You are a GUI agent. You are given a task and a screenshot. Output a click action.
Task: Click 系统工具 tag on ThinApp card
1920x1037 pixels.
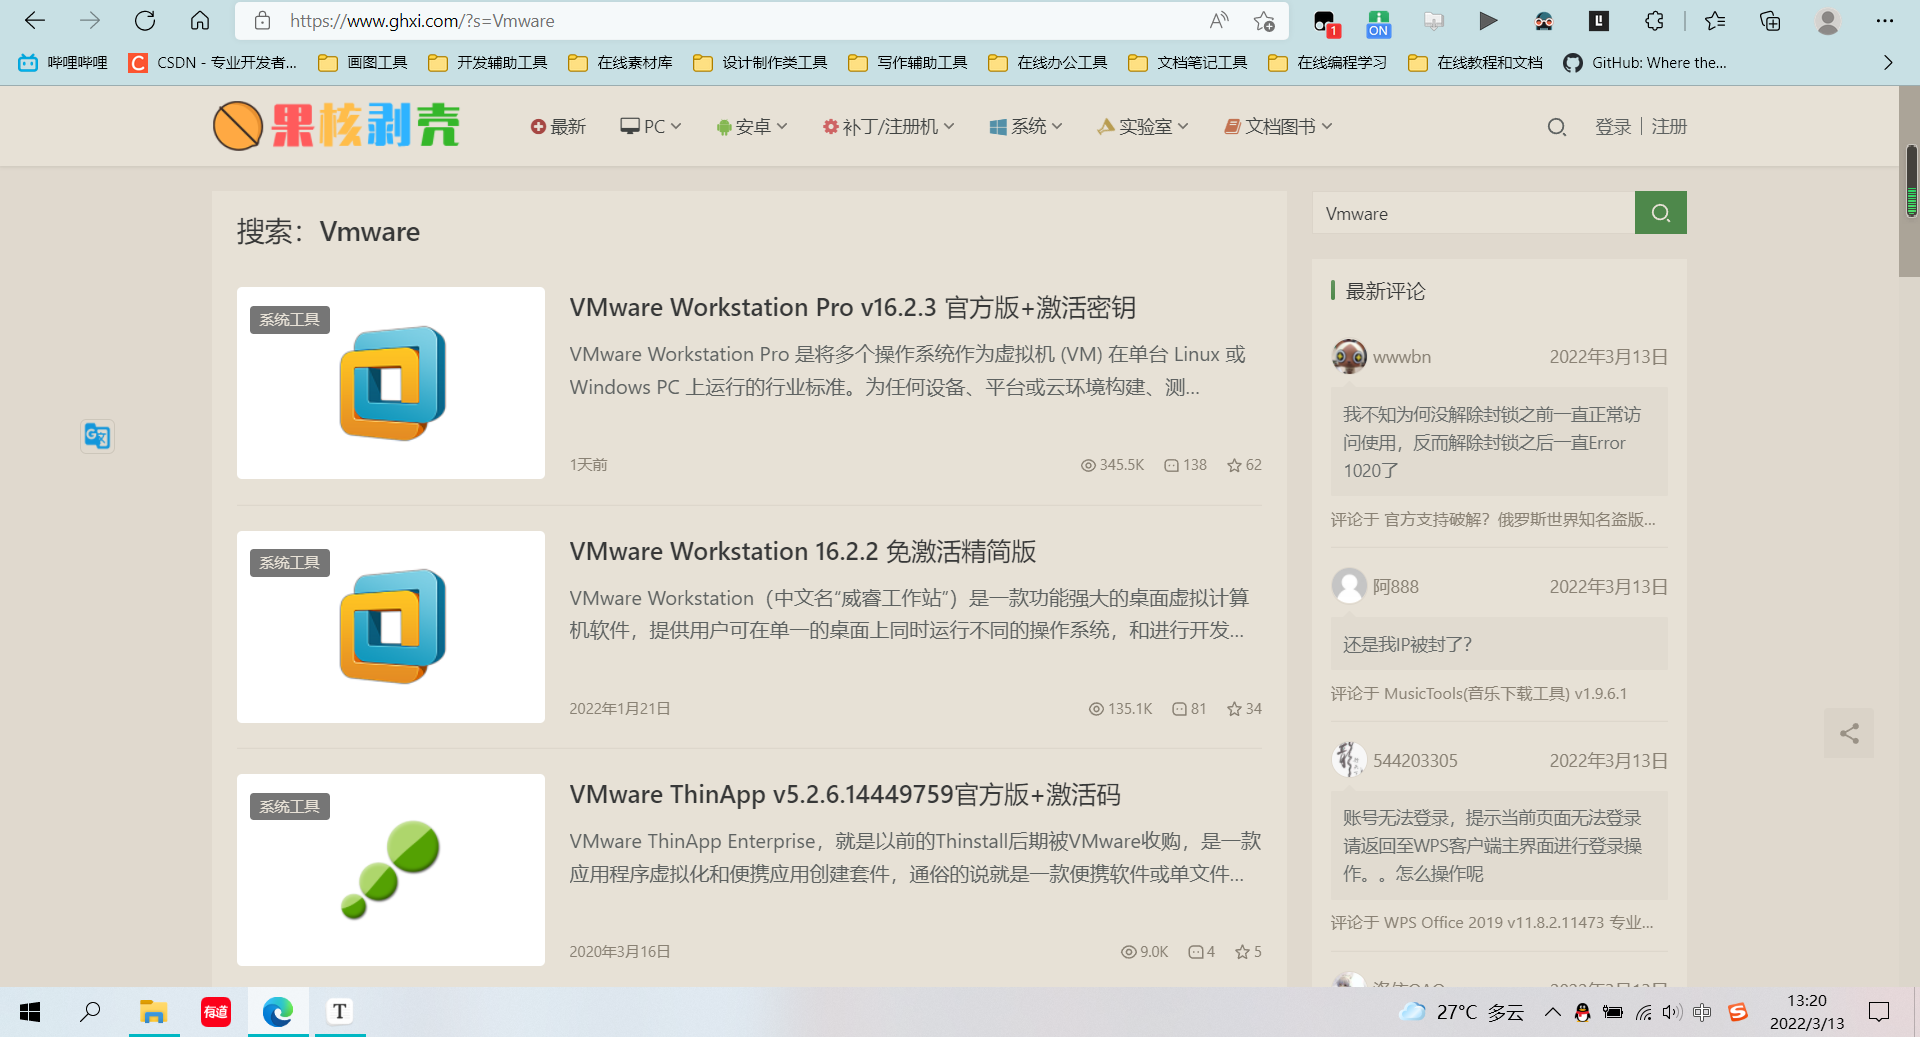click(x=290, y=806)
